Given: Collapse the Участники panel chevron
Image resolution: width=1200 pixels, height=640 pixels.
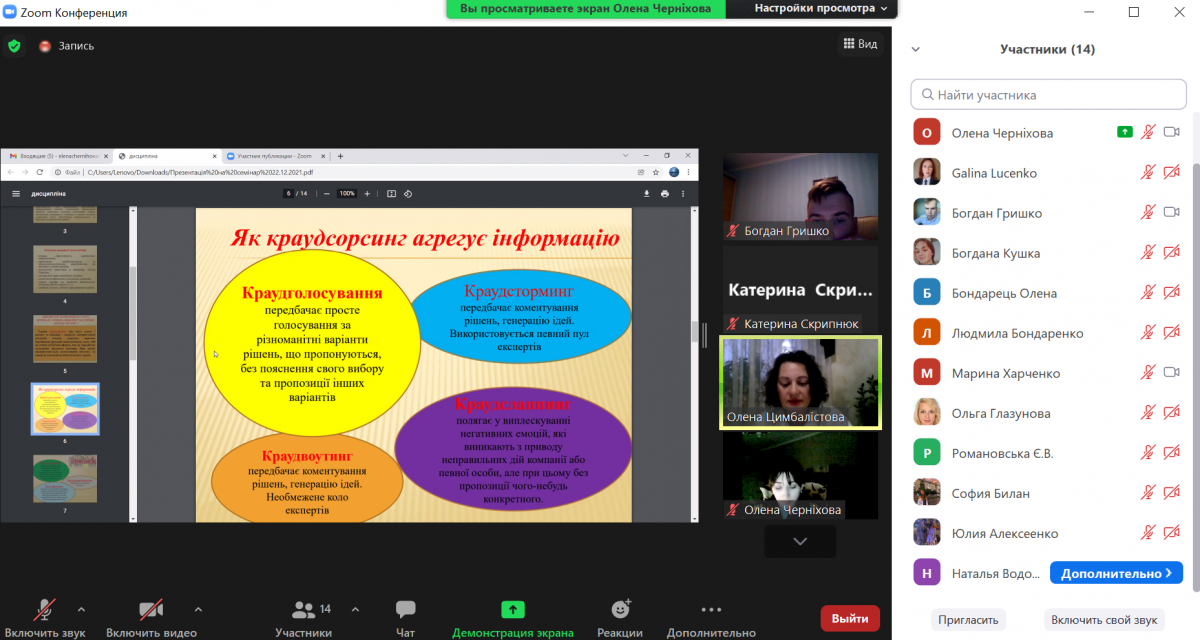Looking at the screenshot, I should click(x=915, y=49).
